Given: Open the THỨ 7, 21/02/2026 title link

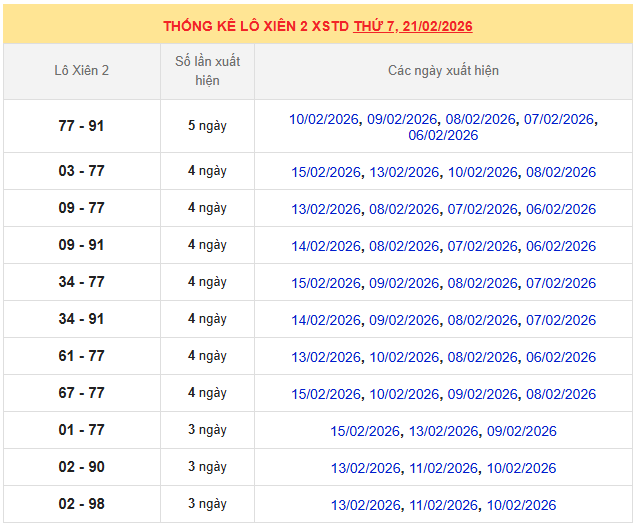Looking at the screenshot, I should coord(412,26).
